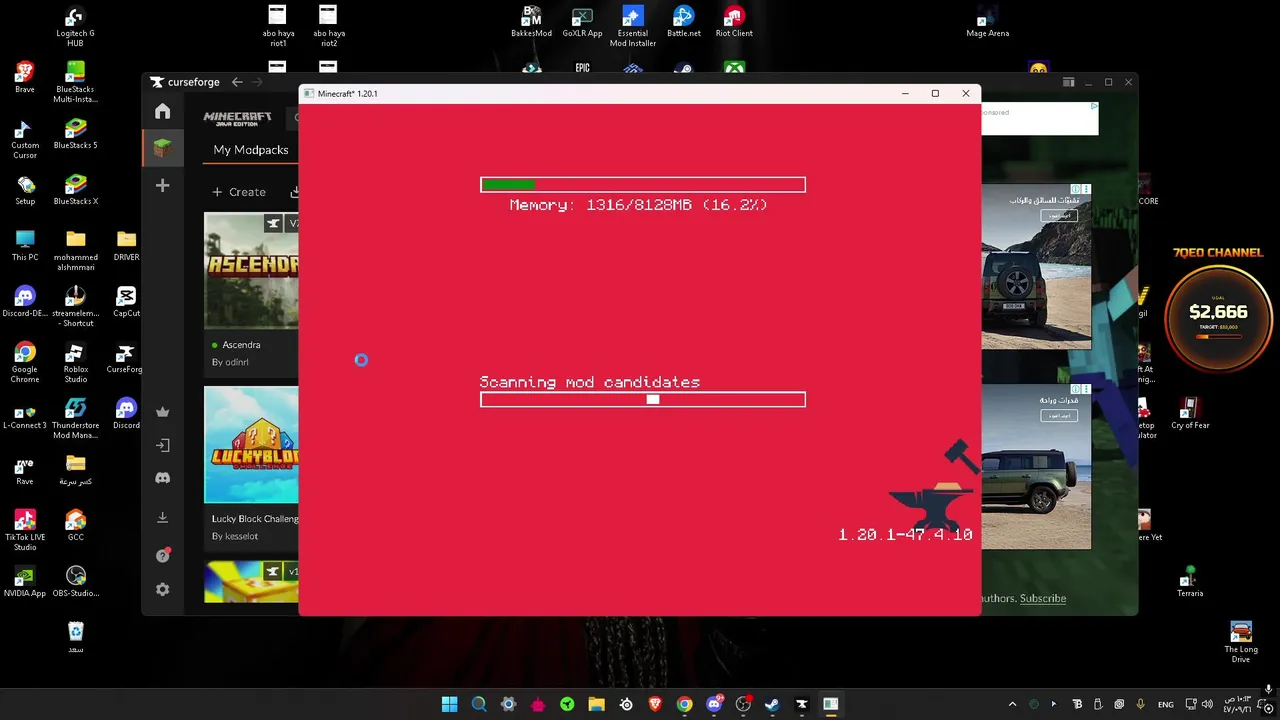The height and width of the screenshot is (720, 1280).
Task: Open the DRIVER folder on desktop
Action: coord(126,246)
